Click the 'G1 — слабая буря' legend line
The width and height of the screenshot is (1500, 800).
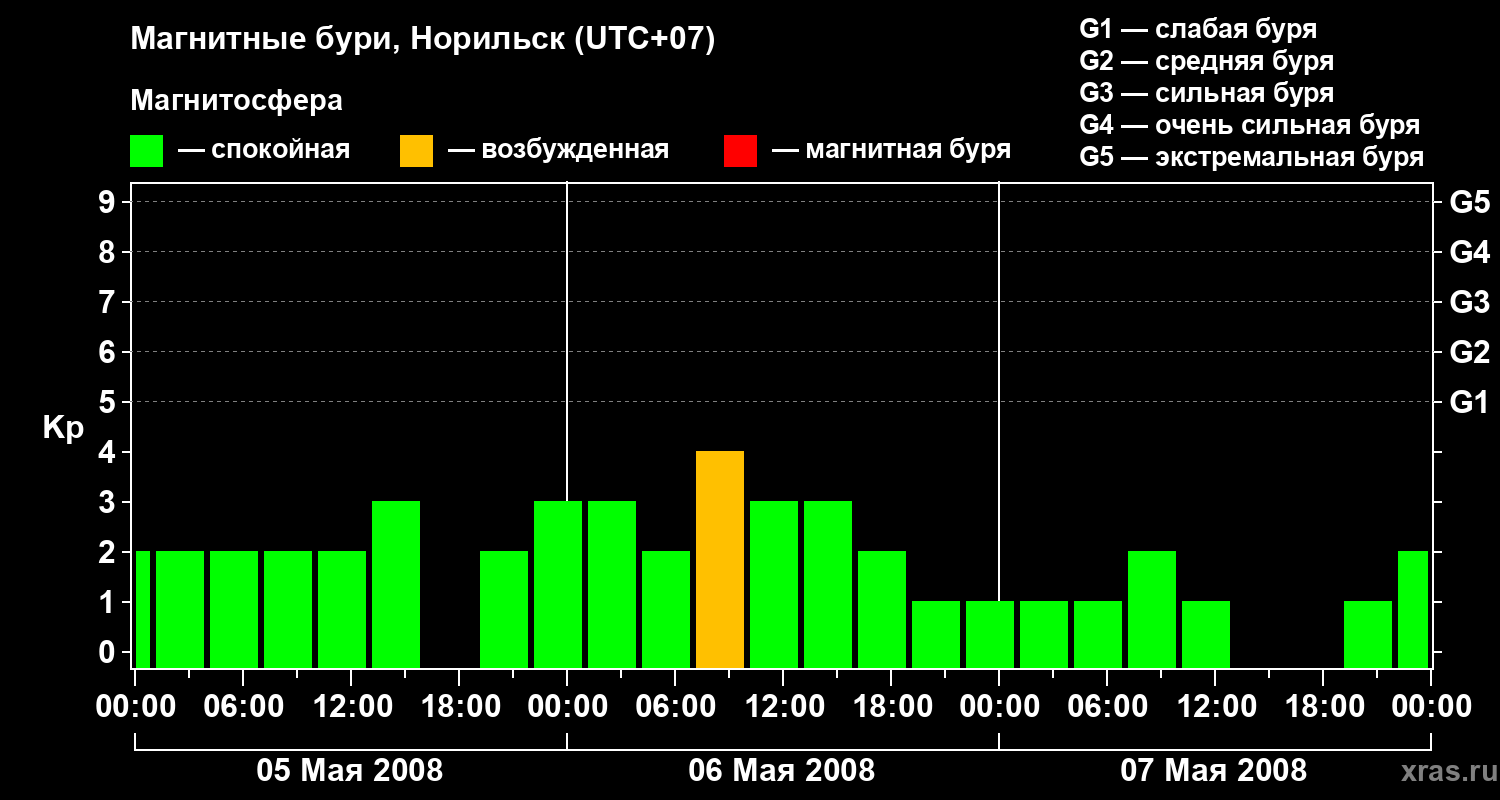coord(1198,29)
